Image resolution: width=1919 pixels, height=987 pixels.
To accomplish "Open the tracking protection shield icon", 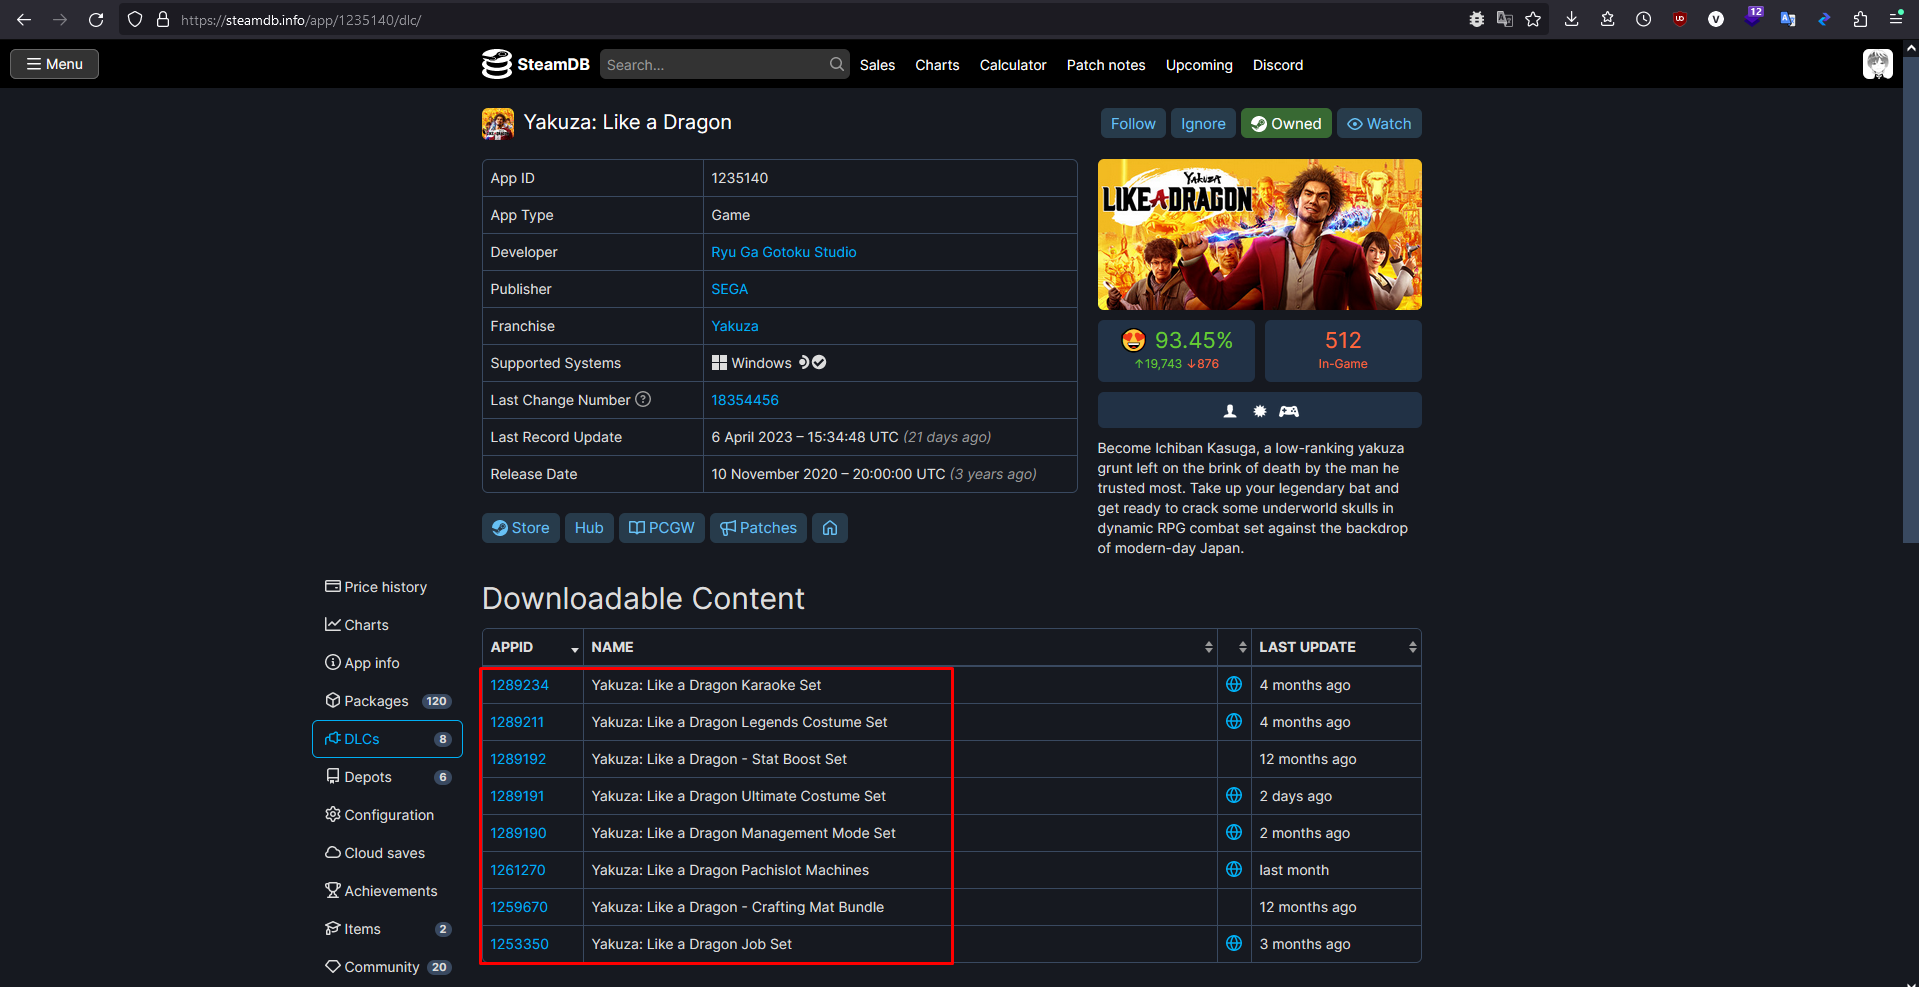I will 135,20.
